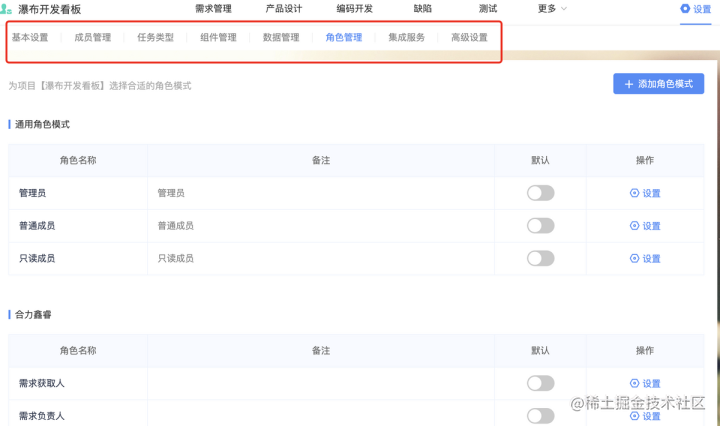Expand the 更多 dropdown

point(552,9)
